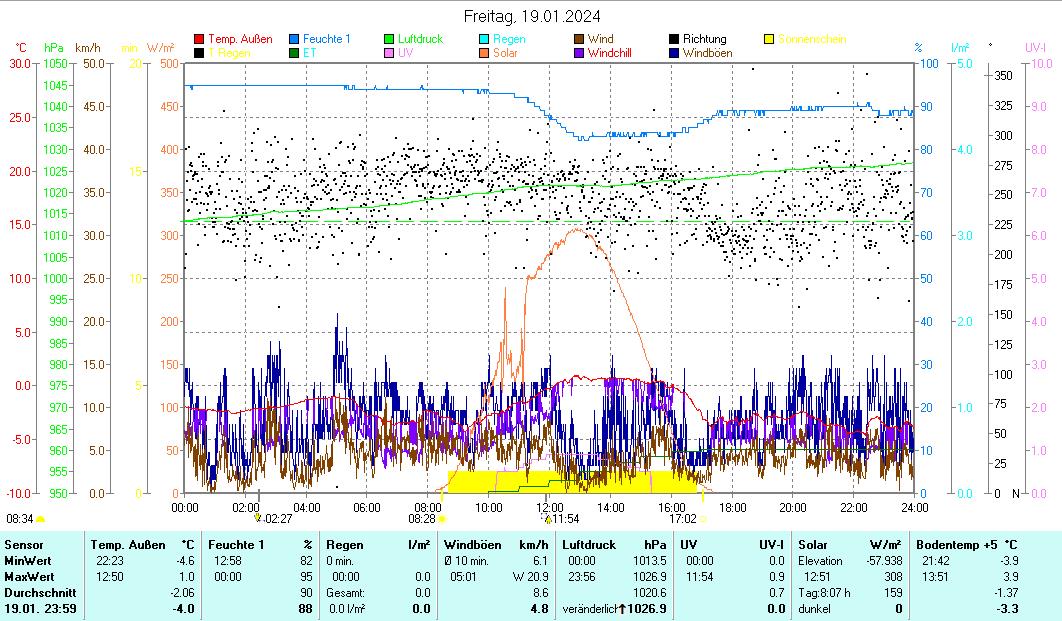
Task: Click the red Temp. Außen legend swatch
Action: (x=199, y=40)
